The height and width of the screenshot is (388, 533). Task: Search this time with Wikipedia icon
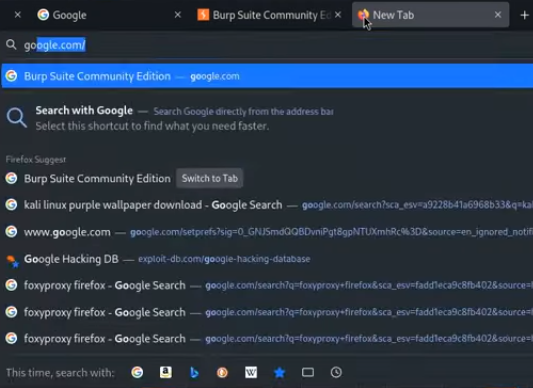(x=251, y=372)
